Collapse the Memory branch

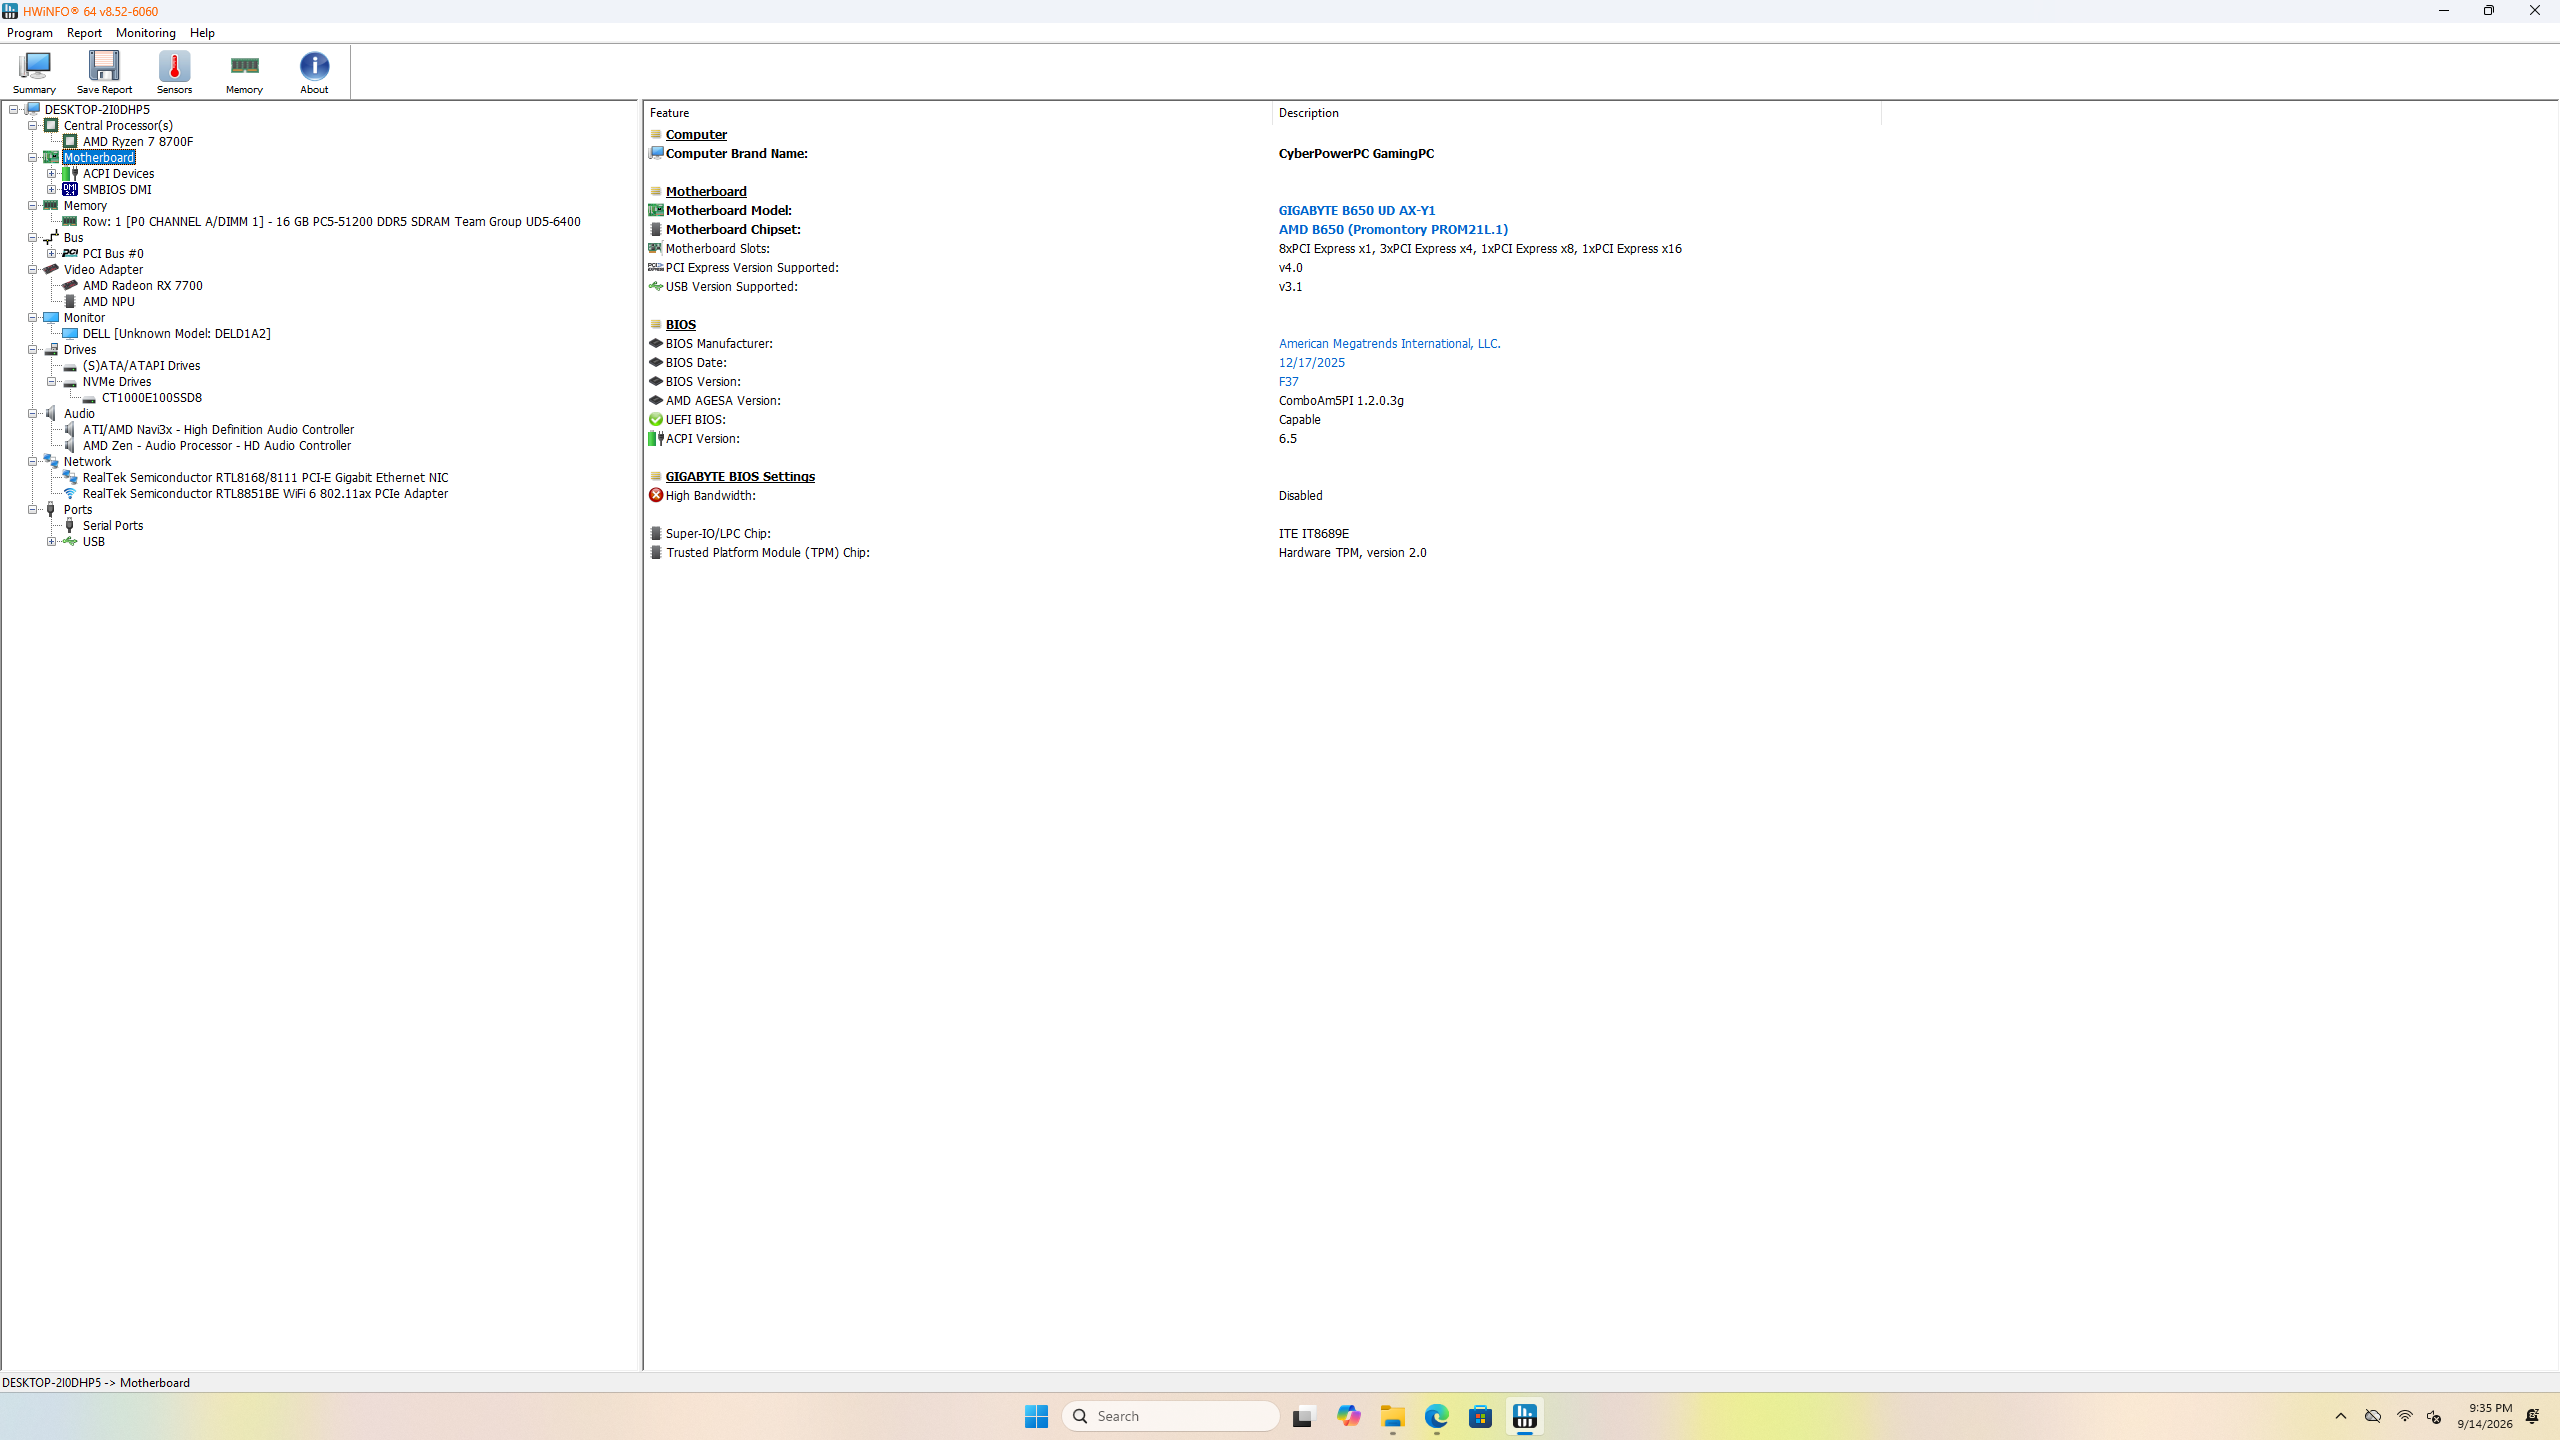point(33,206)
